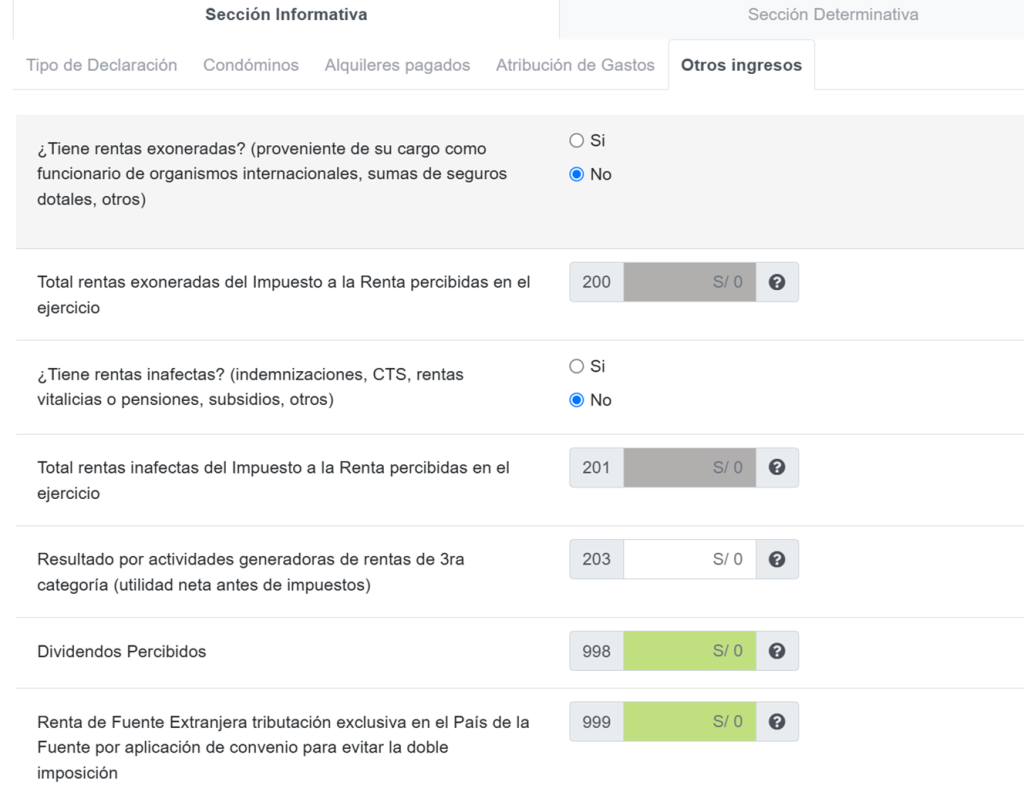This screenshot has height=789, width=1024.
Task: Click the field 203 amount input
Action: tap(690, 559)
